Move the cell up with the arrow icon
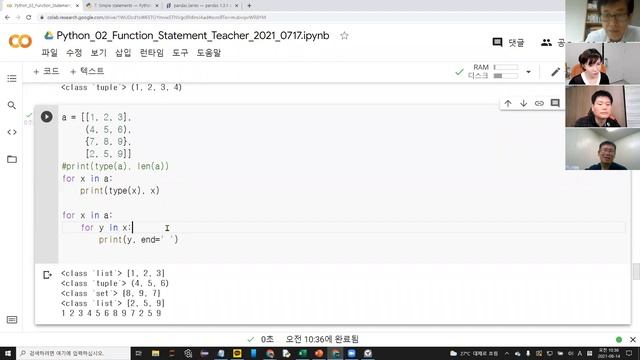 click(x=508, y=103)
